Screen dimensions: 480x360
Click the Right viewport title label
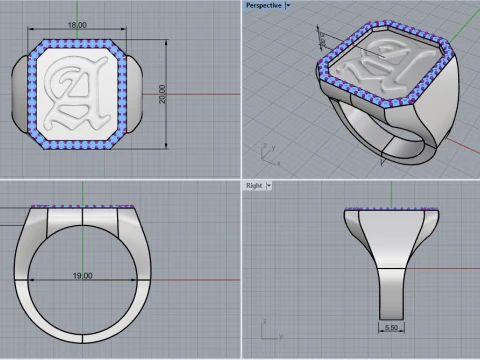coord(254,186)
